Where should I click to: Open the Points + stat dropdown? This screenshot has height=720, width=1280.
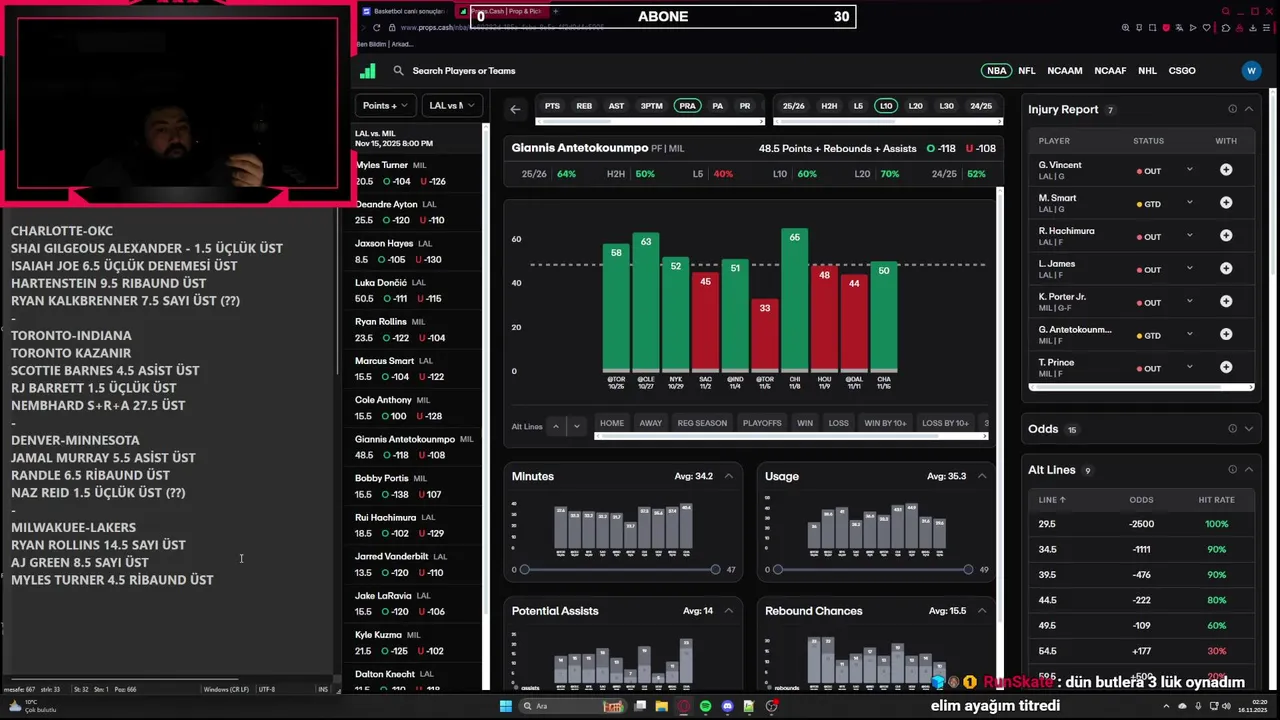coord(386,105)
